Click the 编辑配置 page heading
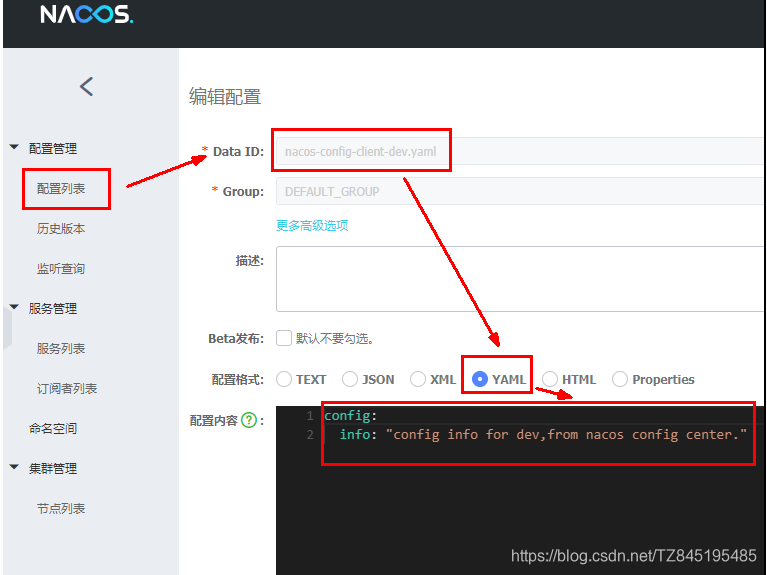 point(225,96)
